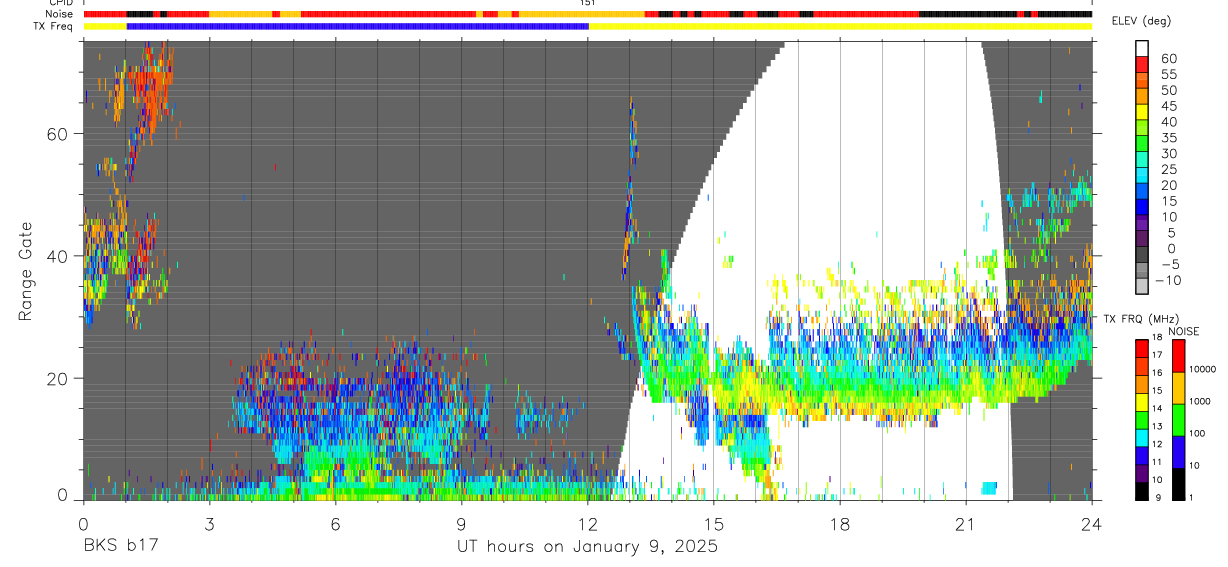The image size is (1228, 567).
Task: Click the x-axis tick label '12'
Action: [x=587, y=523]
